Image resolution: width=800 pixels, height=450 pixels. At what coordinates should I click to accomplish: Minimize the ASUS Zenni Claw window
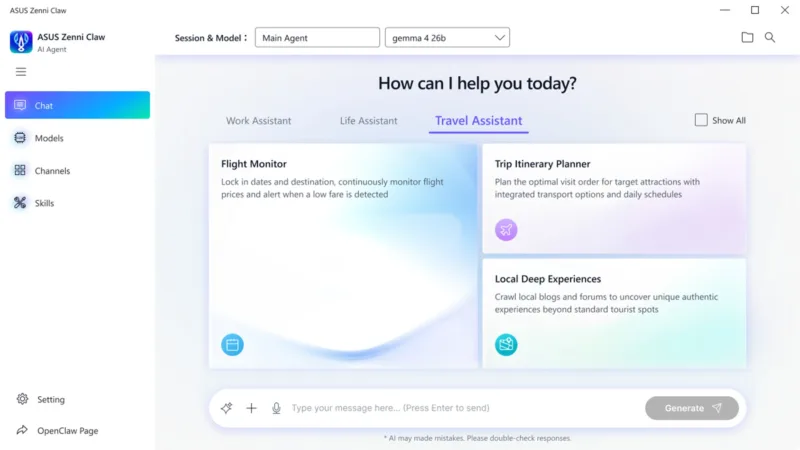point(725,10)
